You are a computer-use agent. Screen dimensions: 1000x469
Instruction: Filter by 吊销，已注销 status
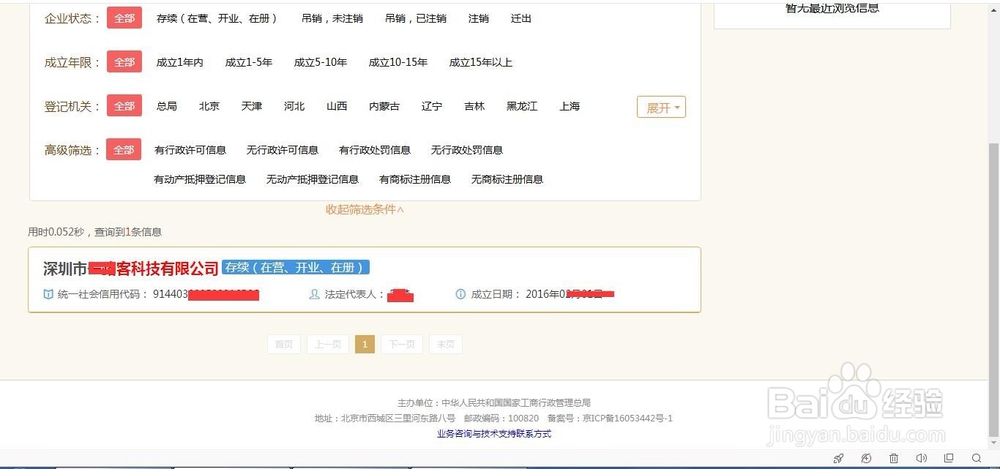[416, 19]
